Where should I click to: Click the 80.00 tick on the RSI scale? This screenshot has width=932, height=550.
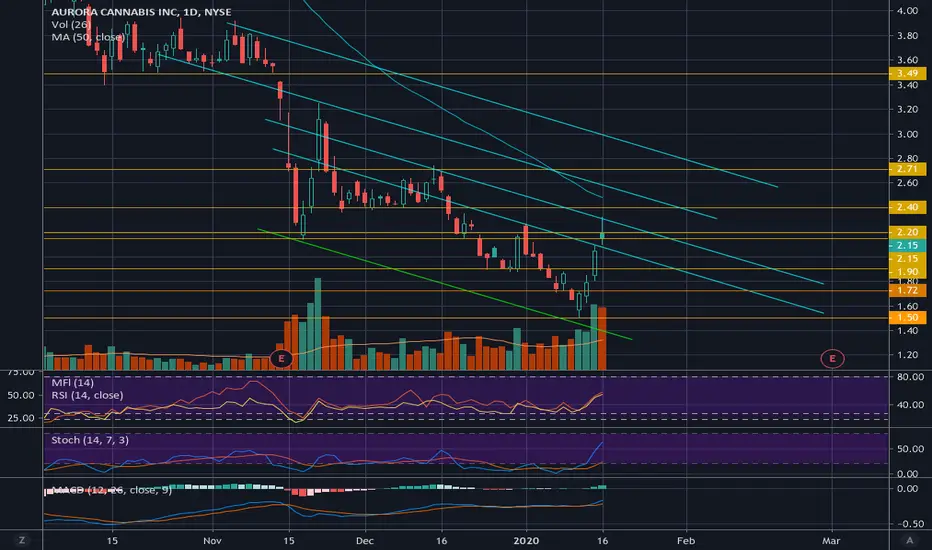(910, 377)
